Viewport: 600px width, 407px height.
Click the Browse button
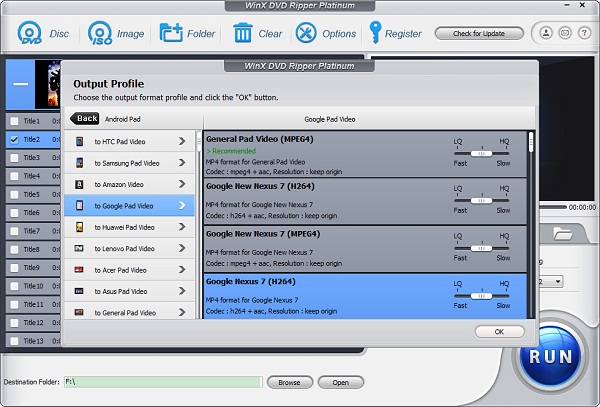tap(290, 382)
